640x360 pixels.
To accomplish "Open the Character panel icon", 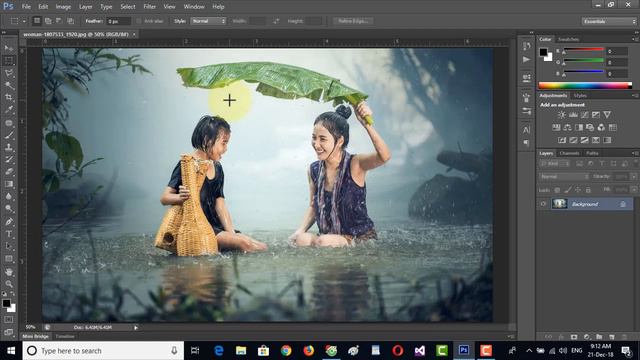I will click(x=527, y=130).
